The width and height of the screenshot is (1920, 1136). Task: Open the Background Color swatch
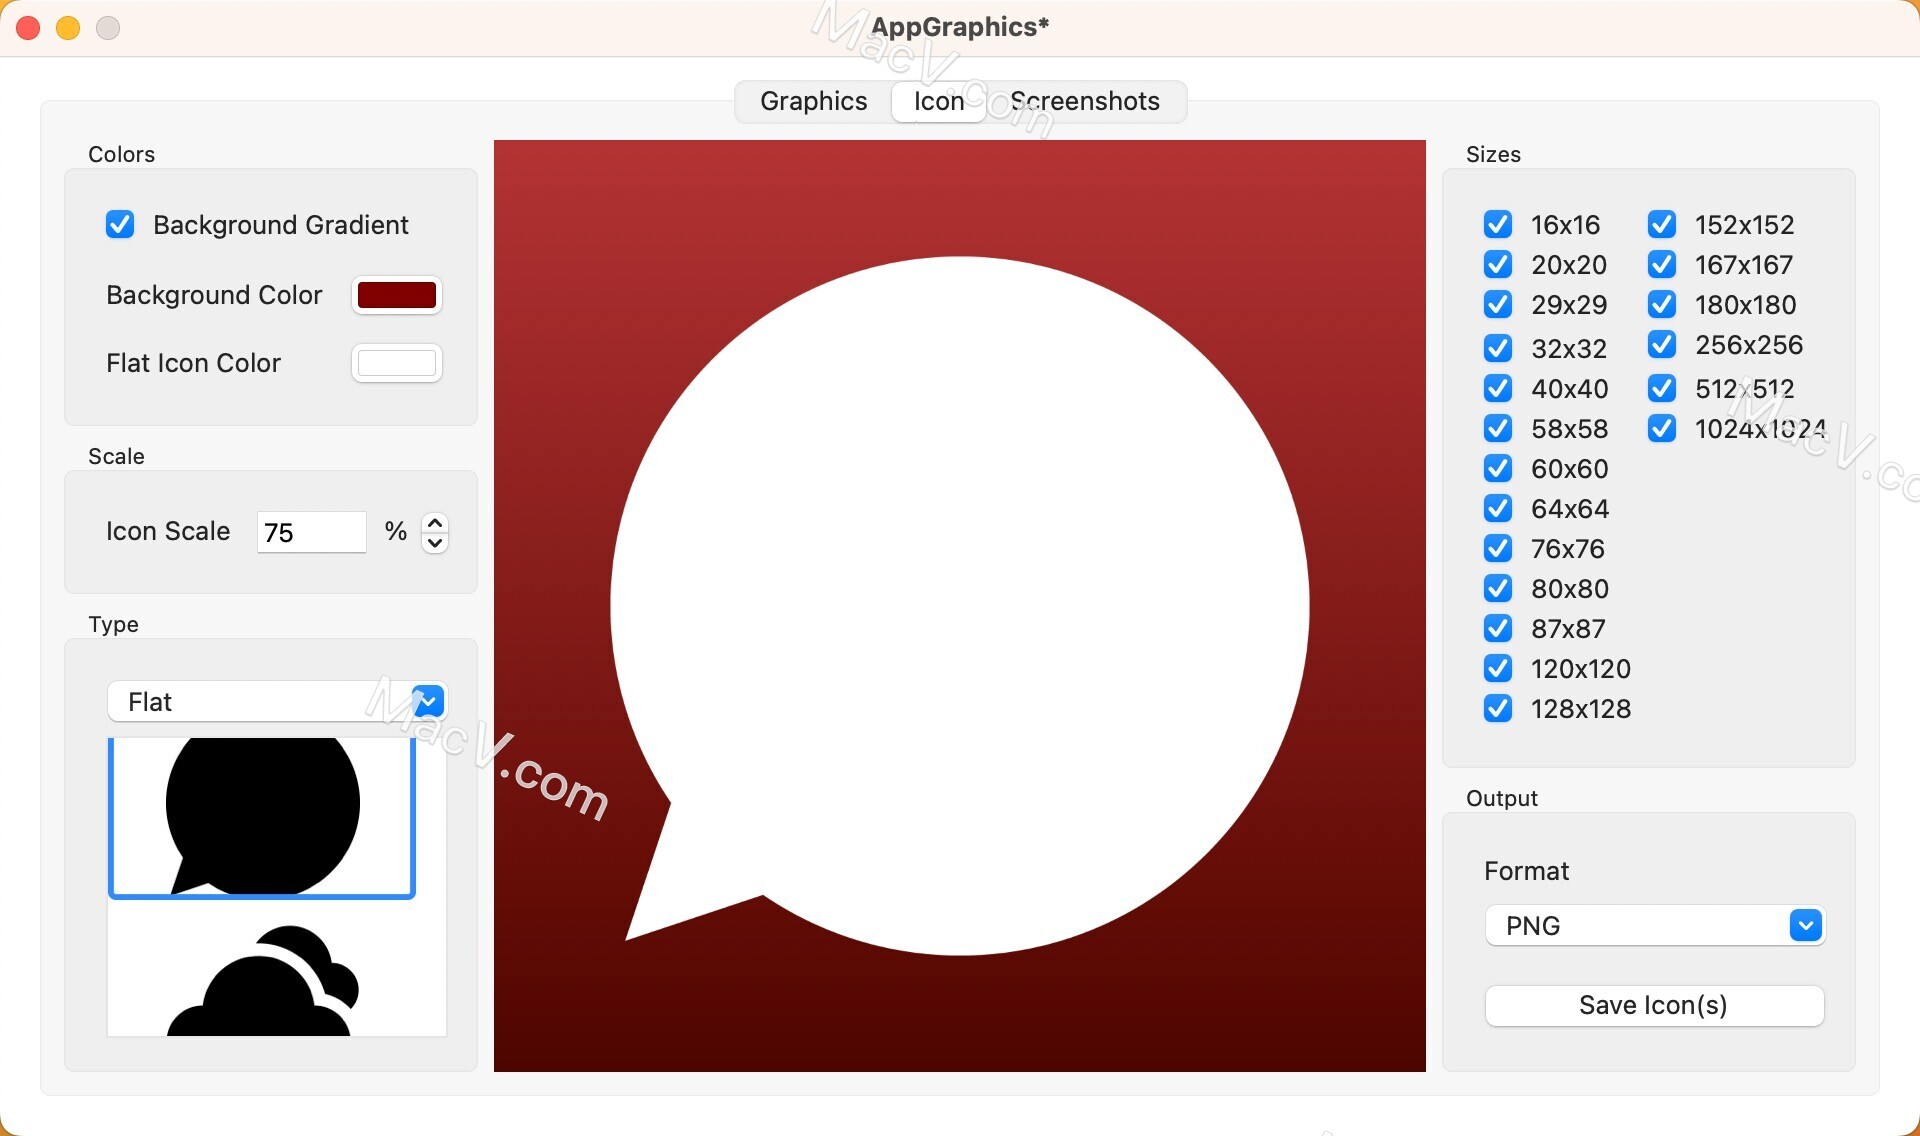pos(397,295)
